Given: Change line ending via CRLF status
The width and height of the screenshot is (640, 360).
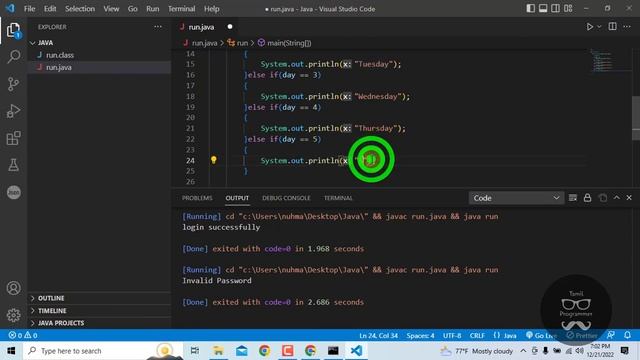Looking at the screenshot, I should 477,336.
